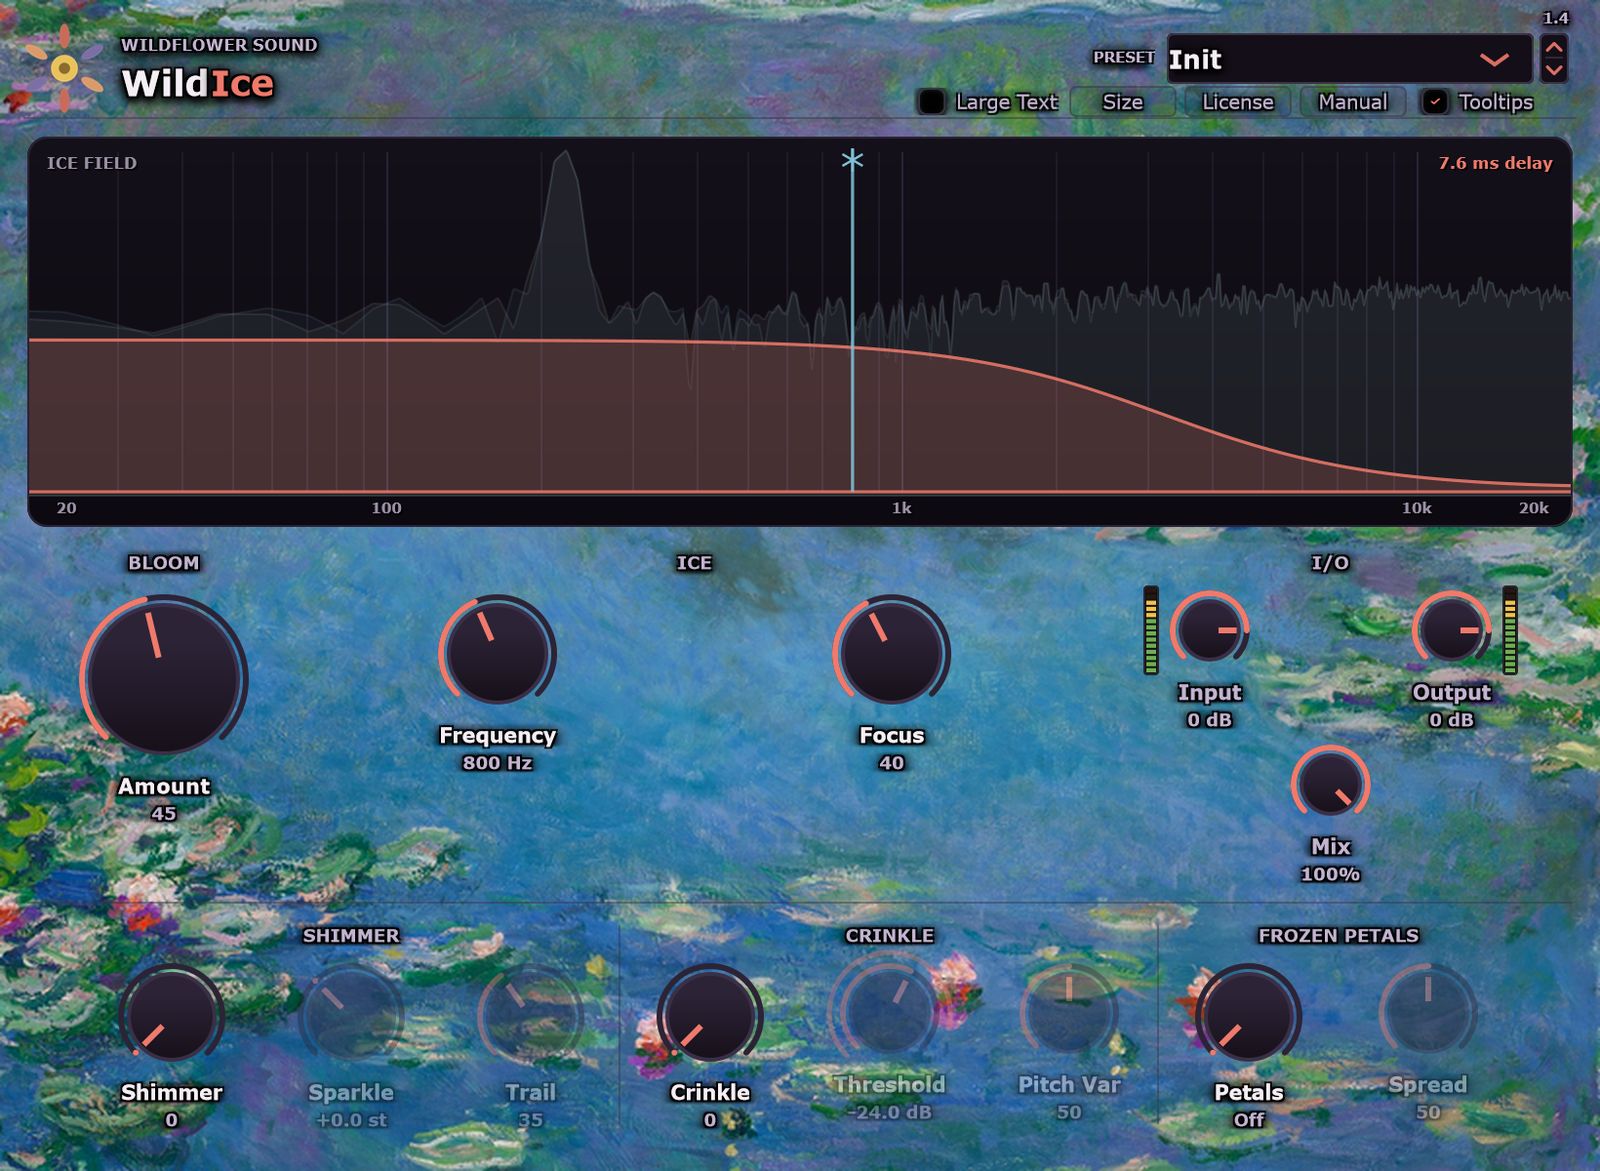Viewport: 1600px width, 1171px height.
Task: Click the Threshold value -24.0 dB
Action: pyautogui.click(x=889, y=1112)
